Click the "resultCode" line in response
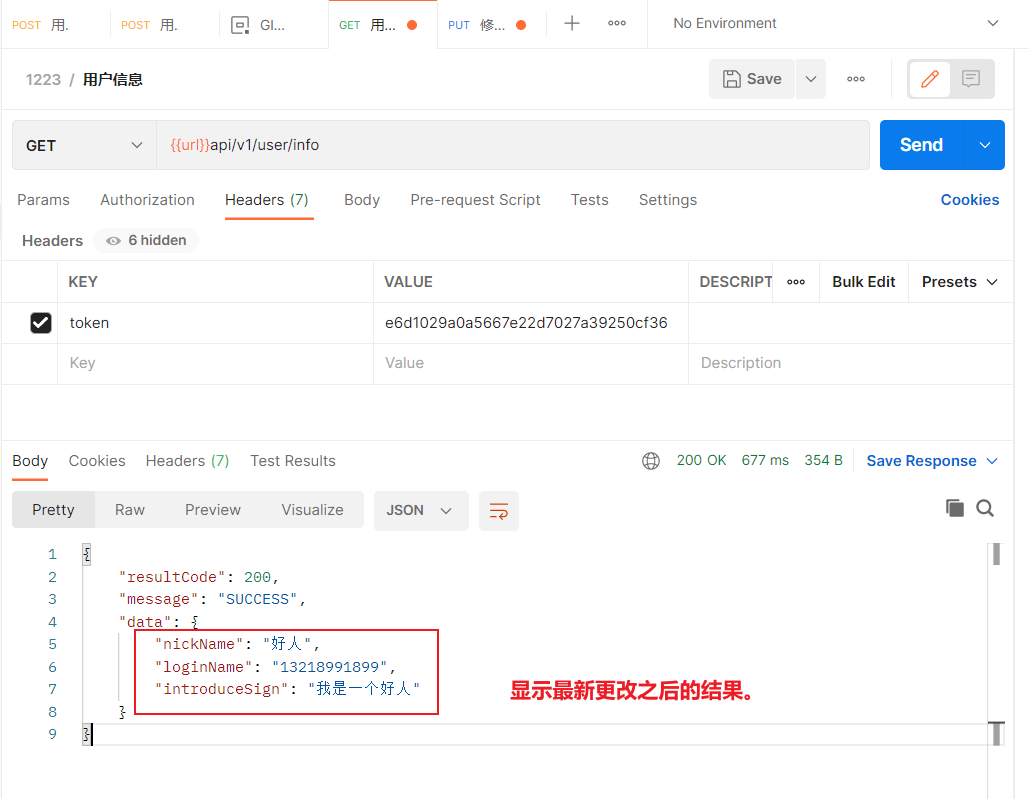 [199, 577]
